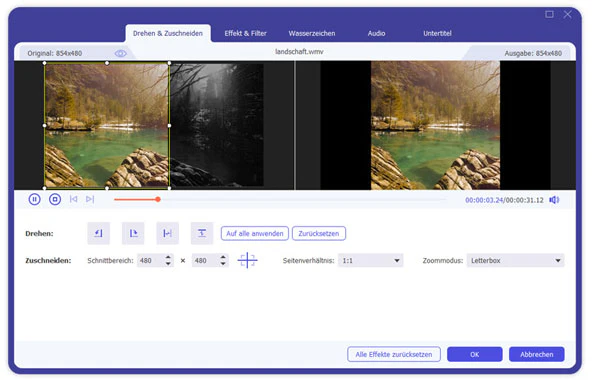Stop the video playback
Image resolution: width=600 pixels, height=380 pixels.
(x=55, y=199)
